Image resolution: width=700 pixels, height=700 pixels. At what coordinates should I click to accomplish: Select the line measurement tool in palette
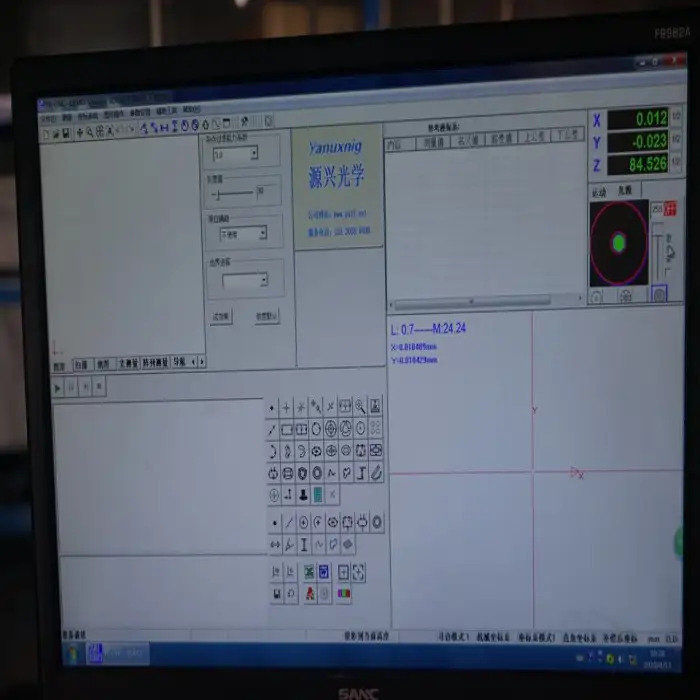tap(273, 429)
